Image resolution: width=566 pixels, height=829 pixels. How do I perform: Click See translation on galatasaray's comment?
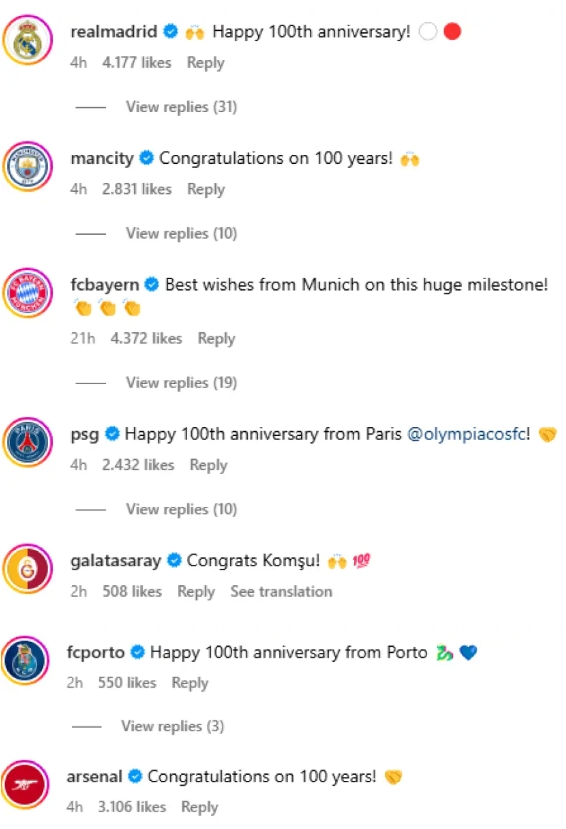coord(281,591)
